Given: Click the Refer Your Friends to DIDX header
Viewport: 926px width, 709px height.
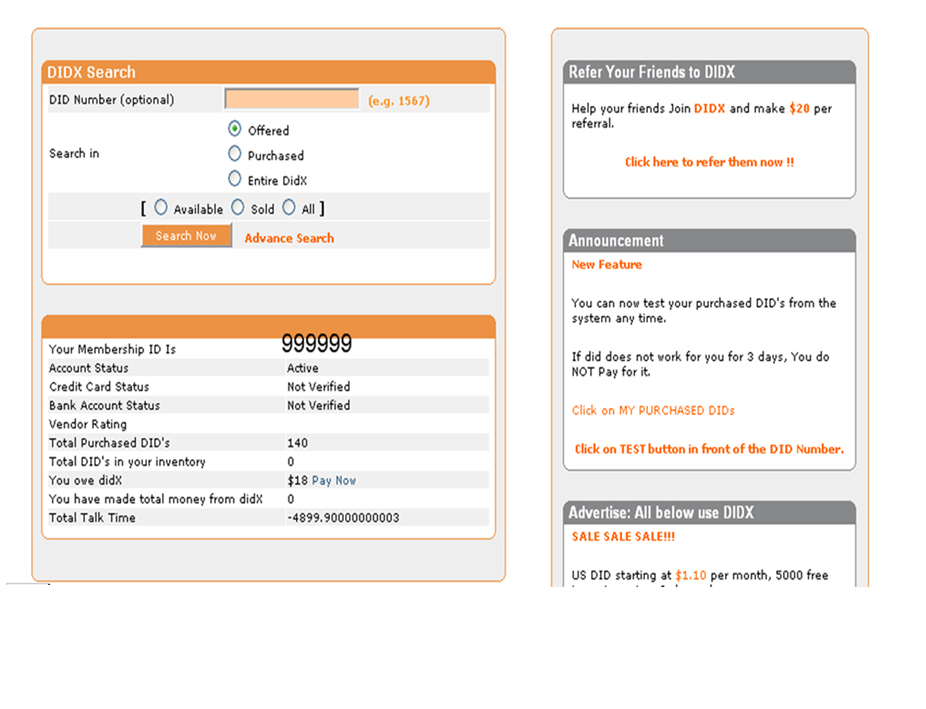Looking at the screenshot, I should (651, 72).
